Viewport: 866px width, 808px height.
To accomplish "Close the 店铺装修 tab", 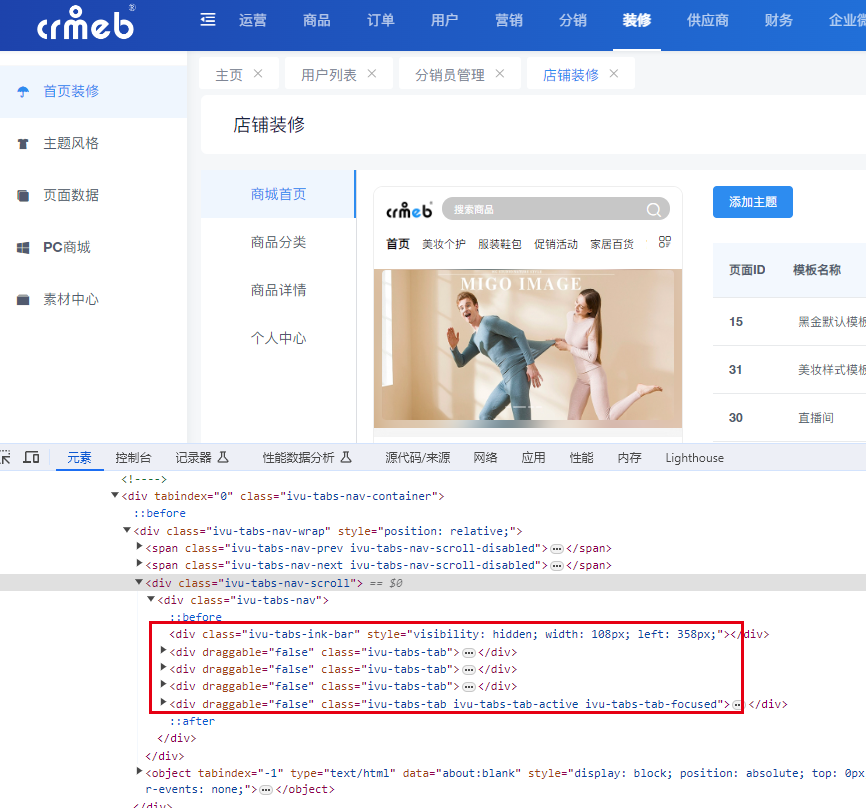I will [x=614, y=73].
